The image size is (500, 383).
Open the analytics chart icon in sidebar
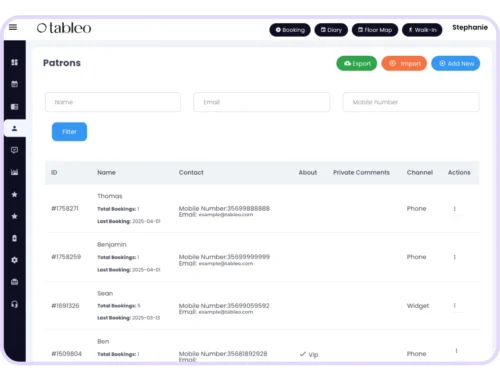click(x=14, y=172)
